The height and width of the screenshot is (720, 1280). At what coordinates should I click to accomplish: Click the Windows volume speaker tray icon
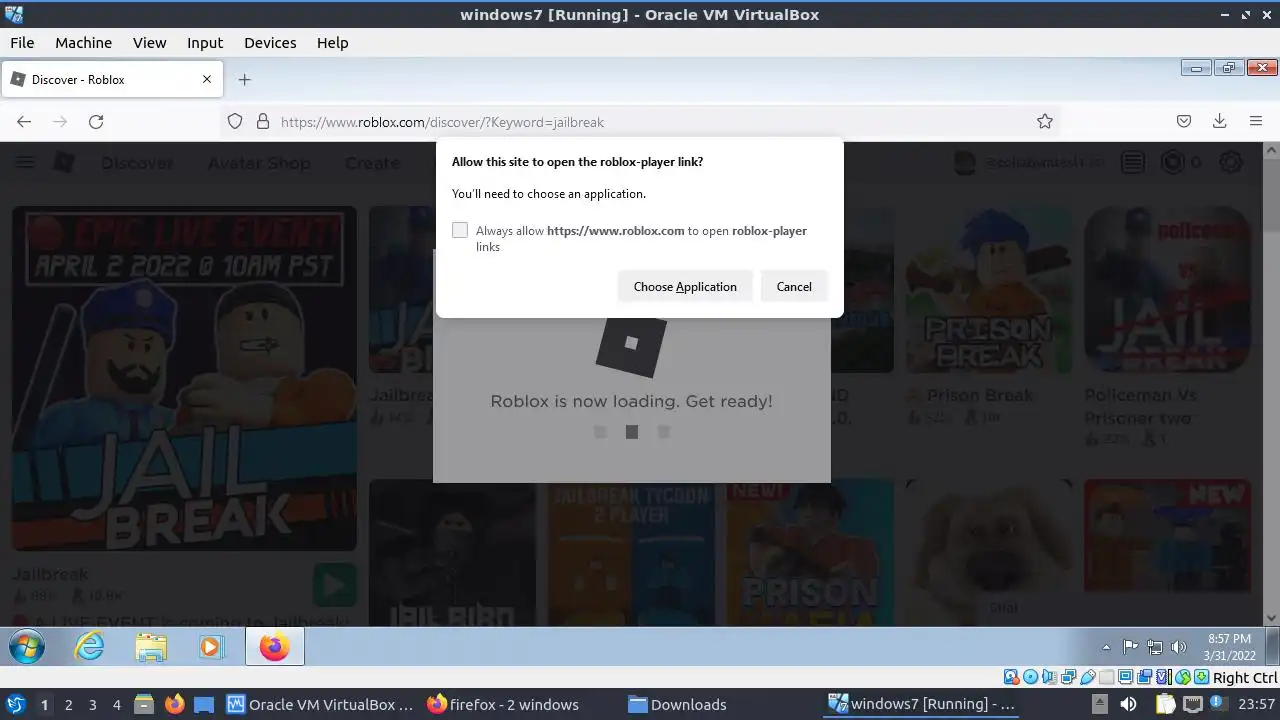pos(1178,647)
